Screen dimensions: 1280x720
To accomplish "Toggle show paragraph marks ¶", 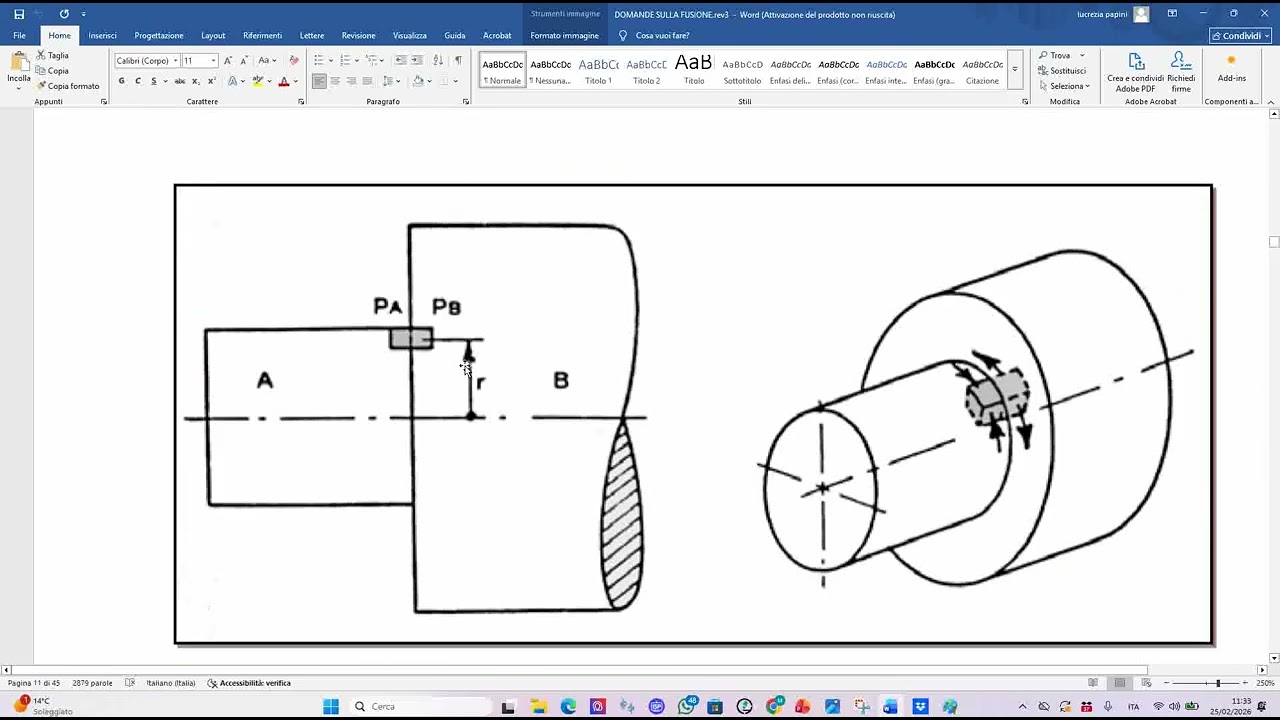I will [458, 61].
